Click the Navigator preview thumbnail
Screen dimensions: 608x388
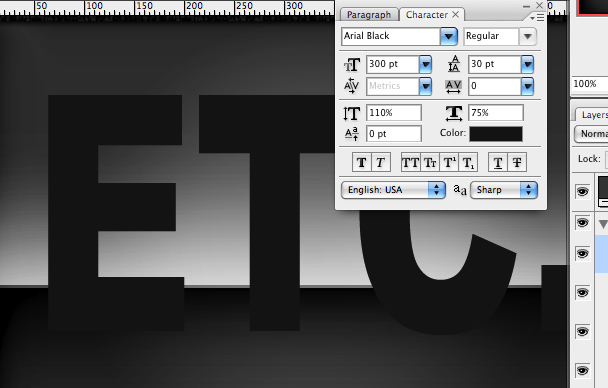tap(592, 8)
